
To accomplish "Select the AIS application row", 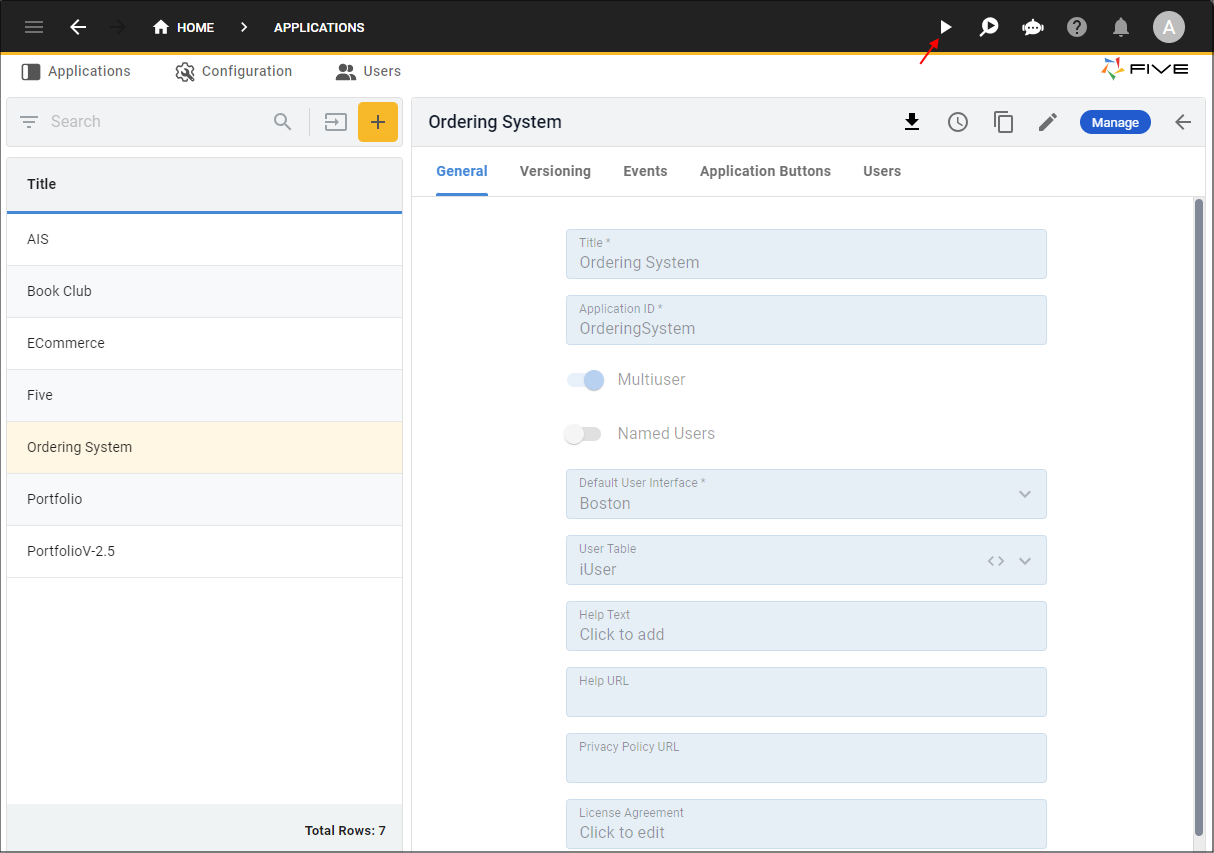I will tap(204, 240).
